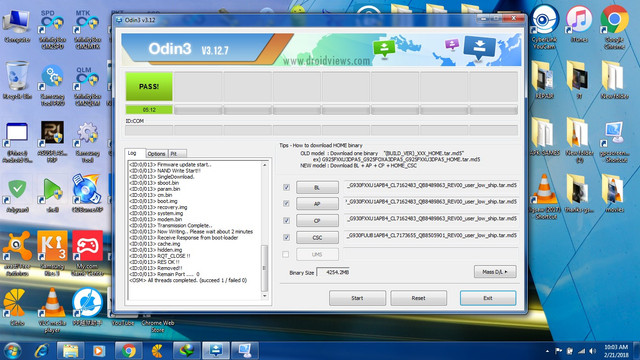Launch InfinityBox CM2SPD shortcut
640x360 pixels.
coord(52,29)
